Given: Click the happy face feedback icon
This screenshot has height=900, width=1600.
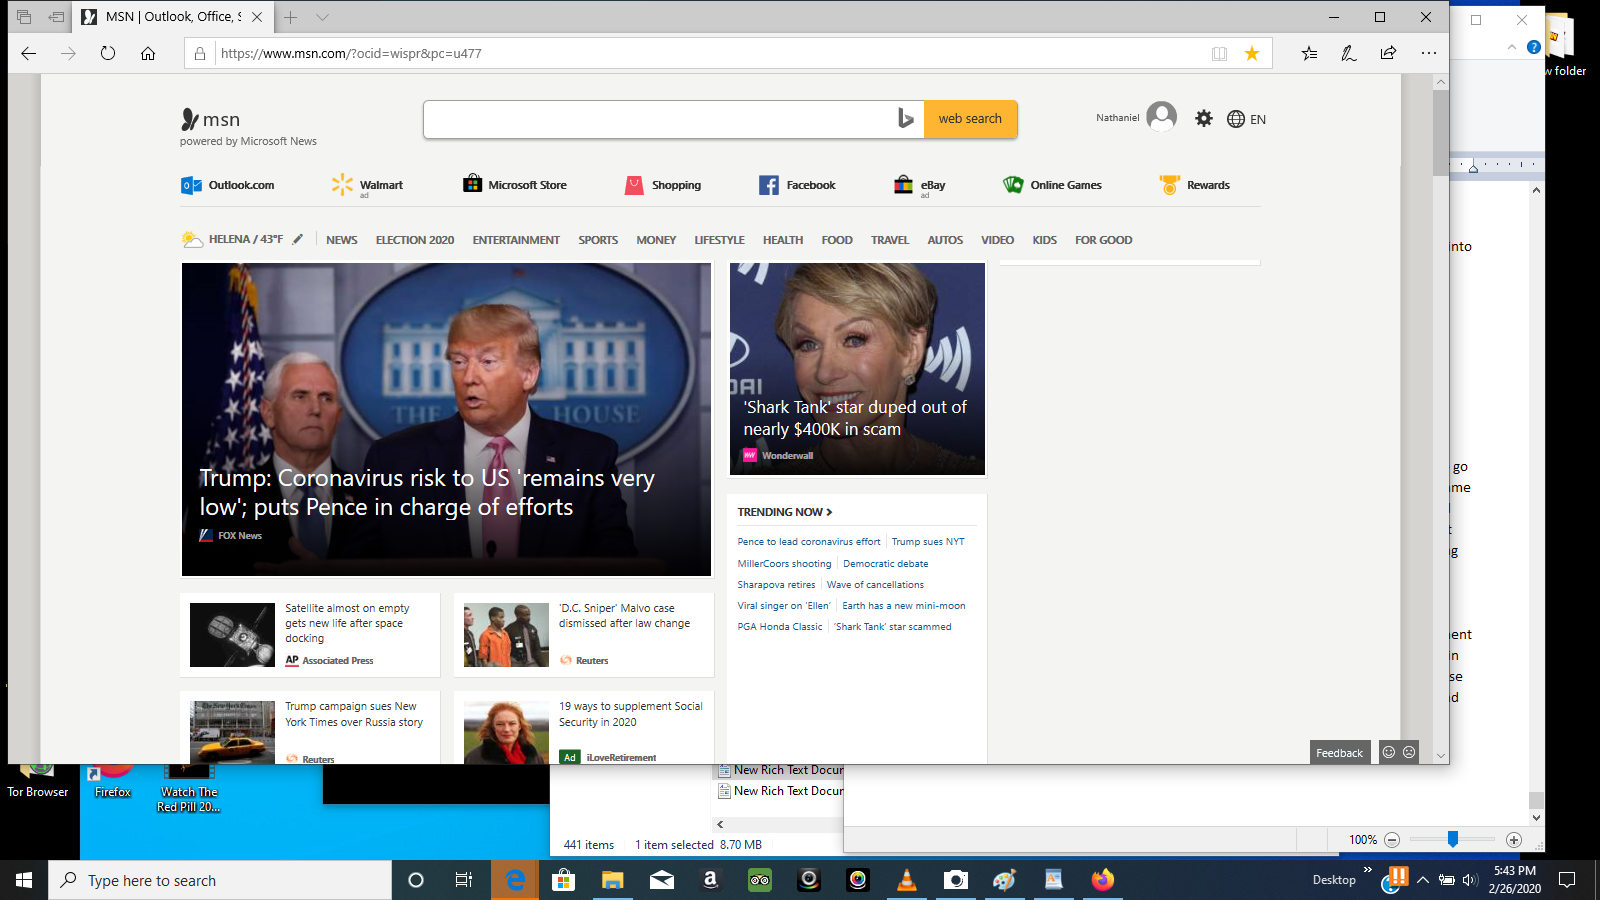Looking at the screenshot, I should tap(1388, 752).
